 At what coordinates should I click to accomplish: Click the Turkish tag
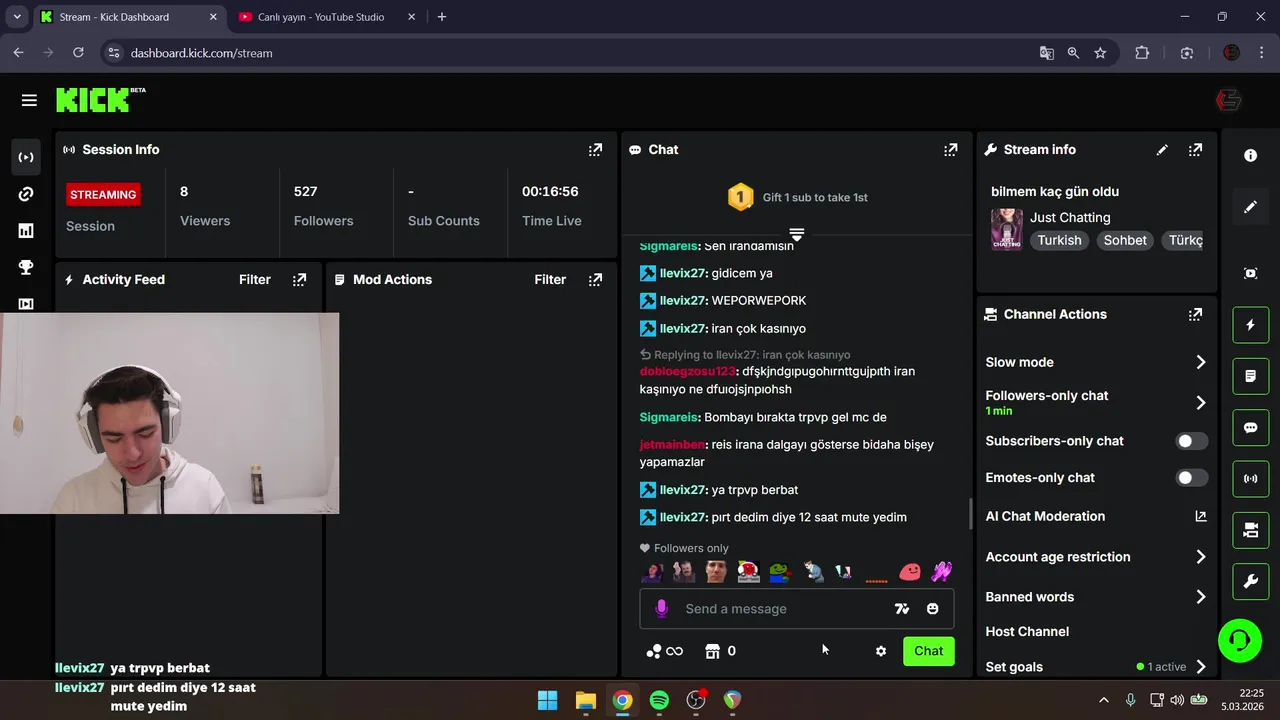[1059, 240]
